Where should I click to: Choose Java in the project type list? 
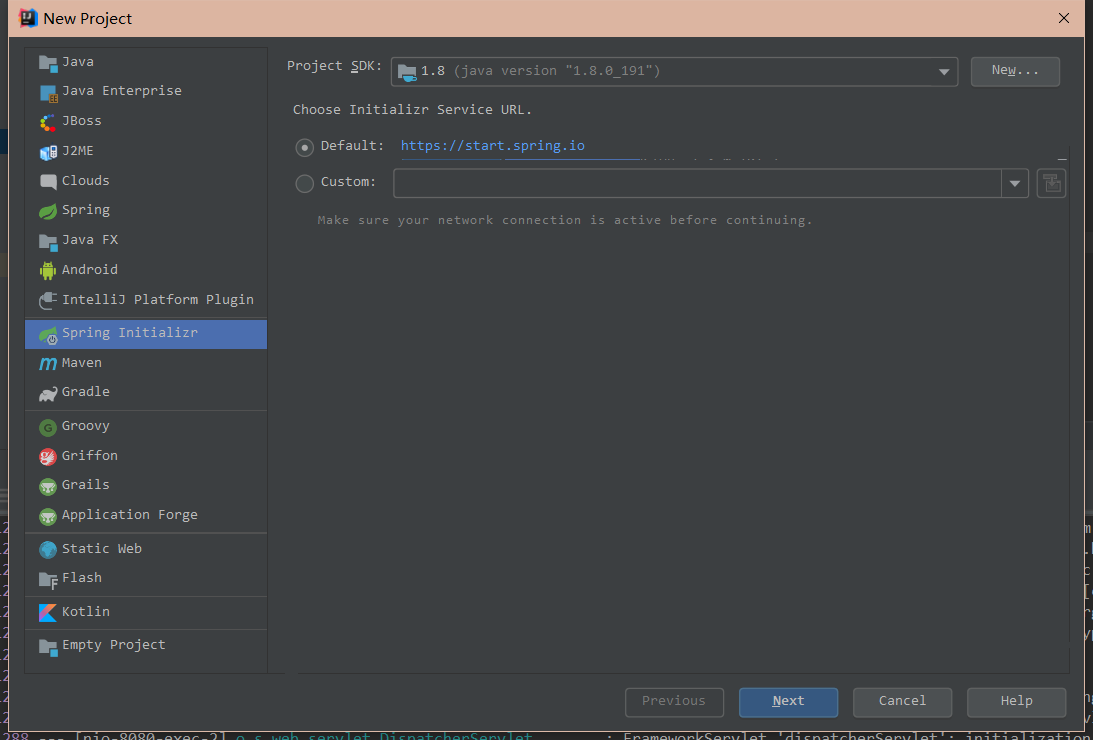click(x=77, y=61)
